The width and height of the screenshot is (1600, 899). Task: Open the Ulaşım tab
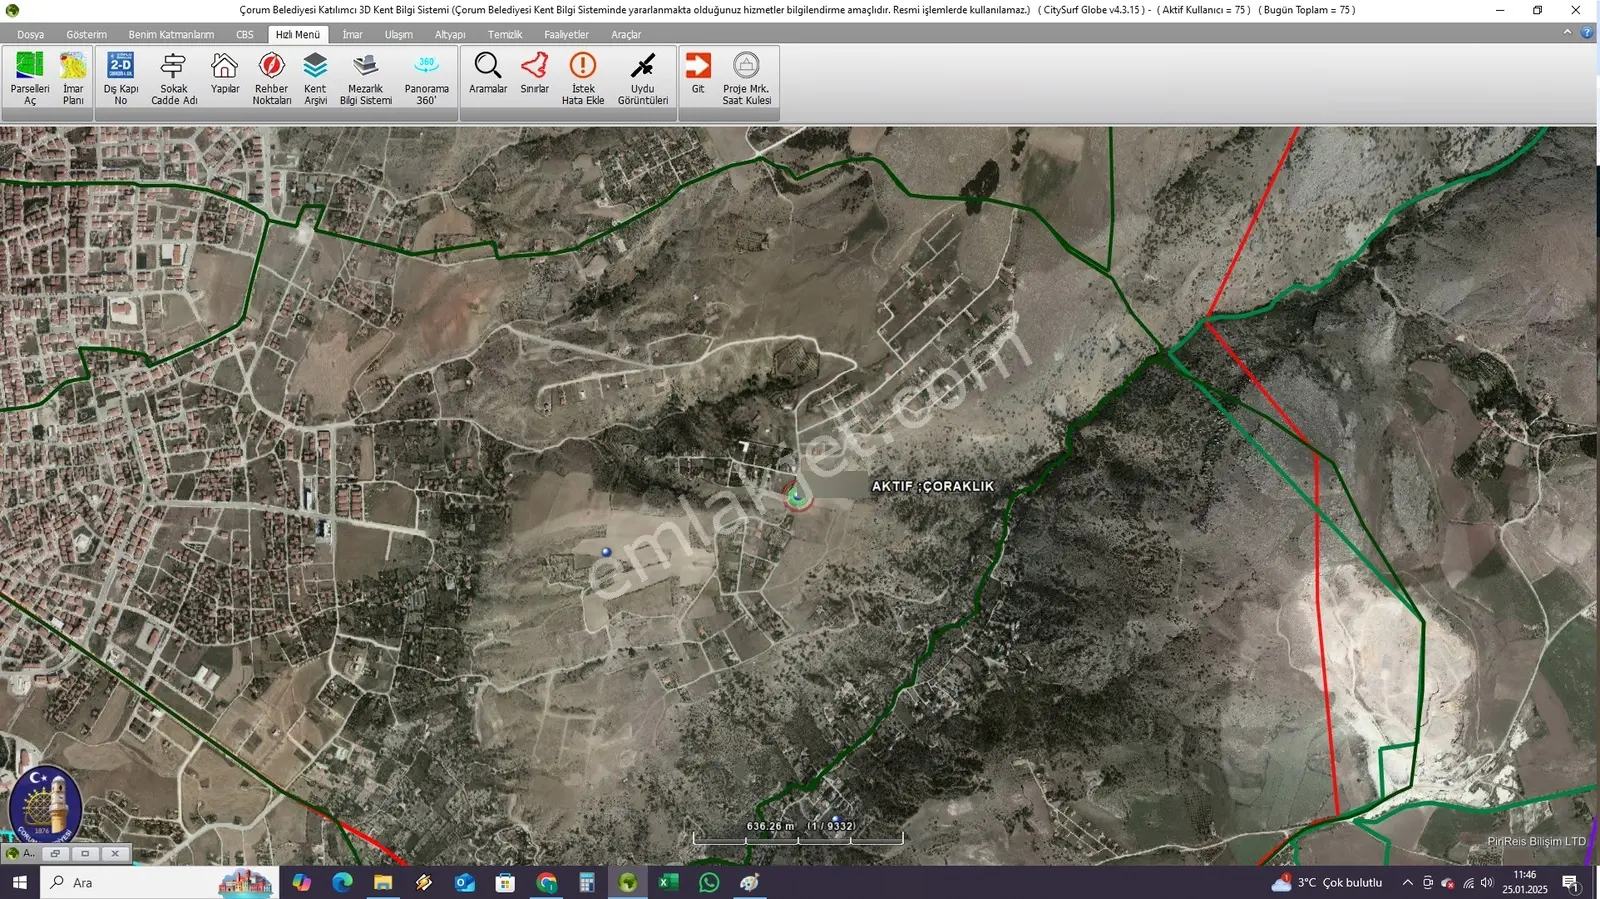pos(399,34)
